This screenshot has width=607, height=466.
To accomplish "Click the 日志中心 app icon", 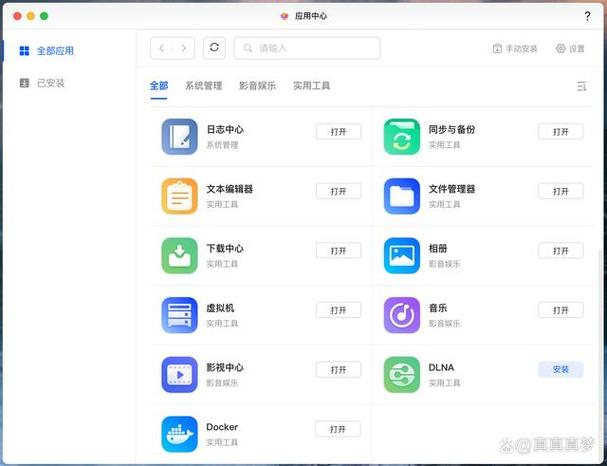I will pos(179,137).
